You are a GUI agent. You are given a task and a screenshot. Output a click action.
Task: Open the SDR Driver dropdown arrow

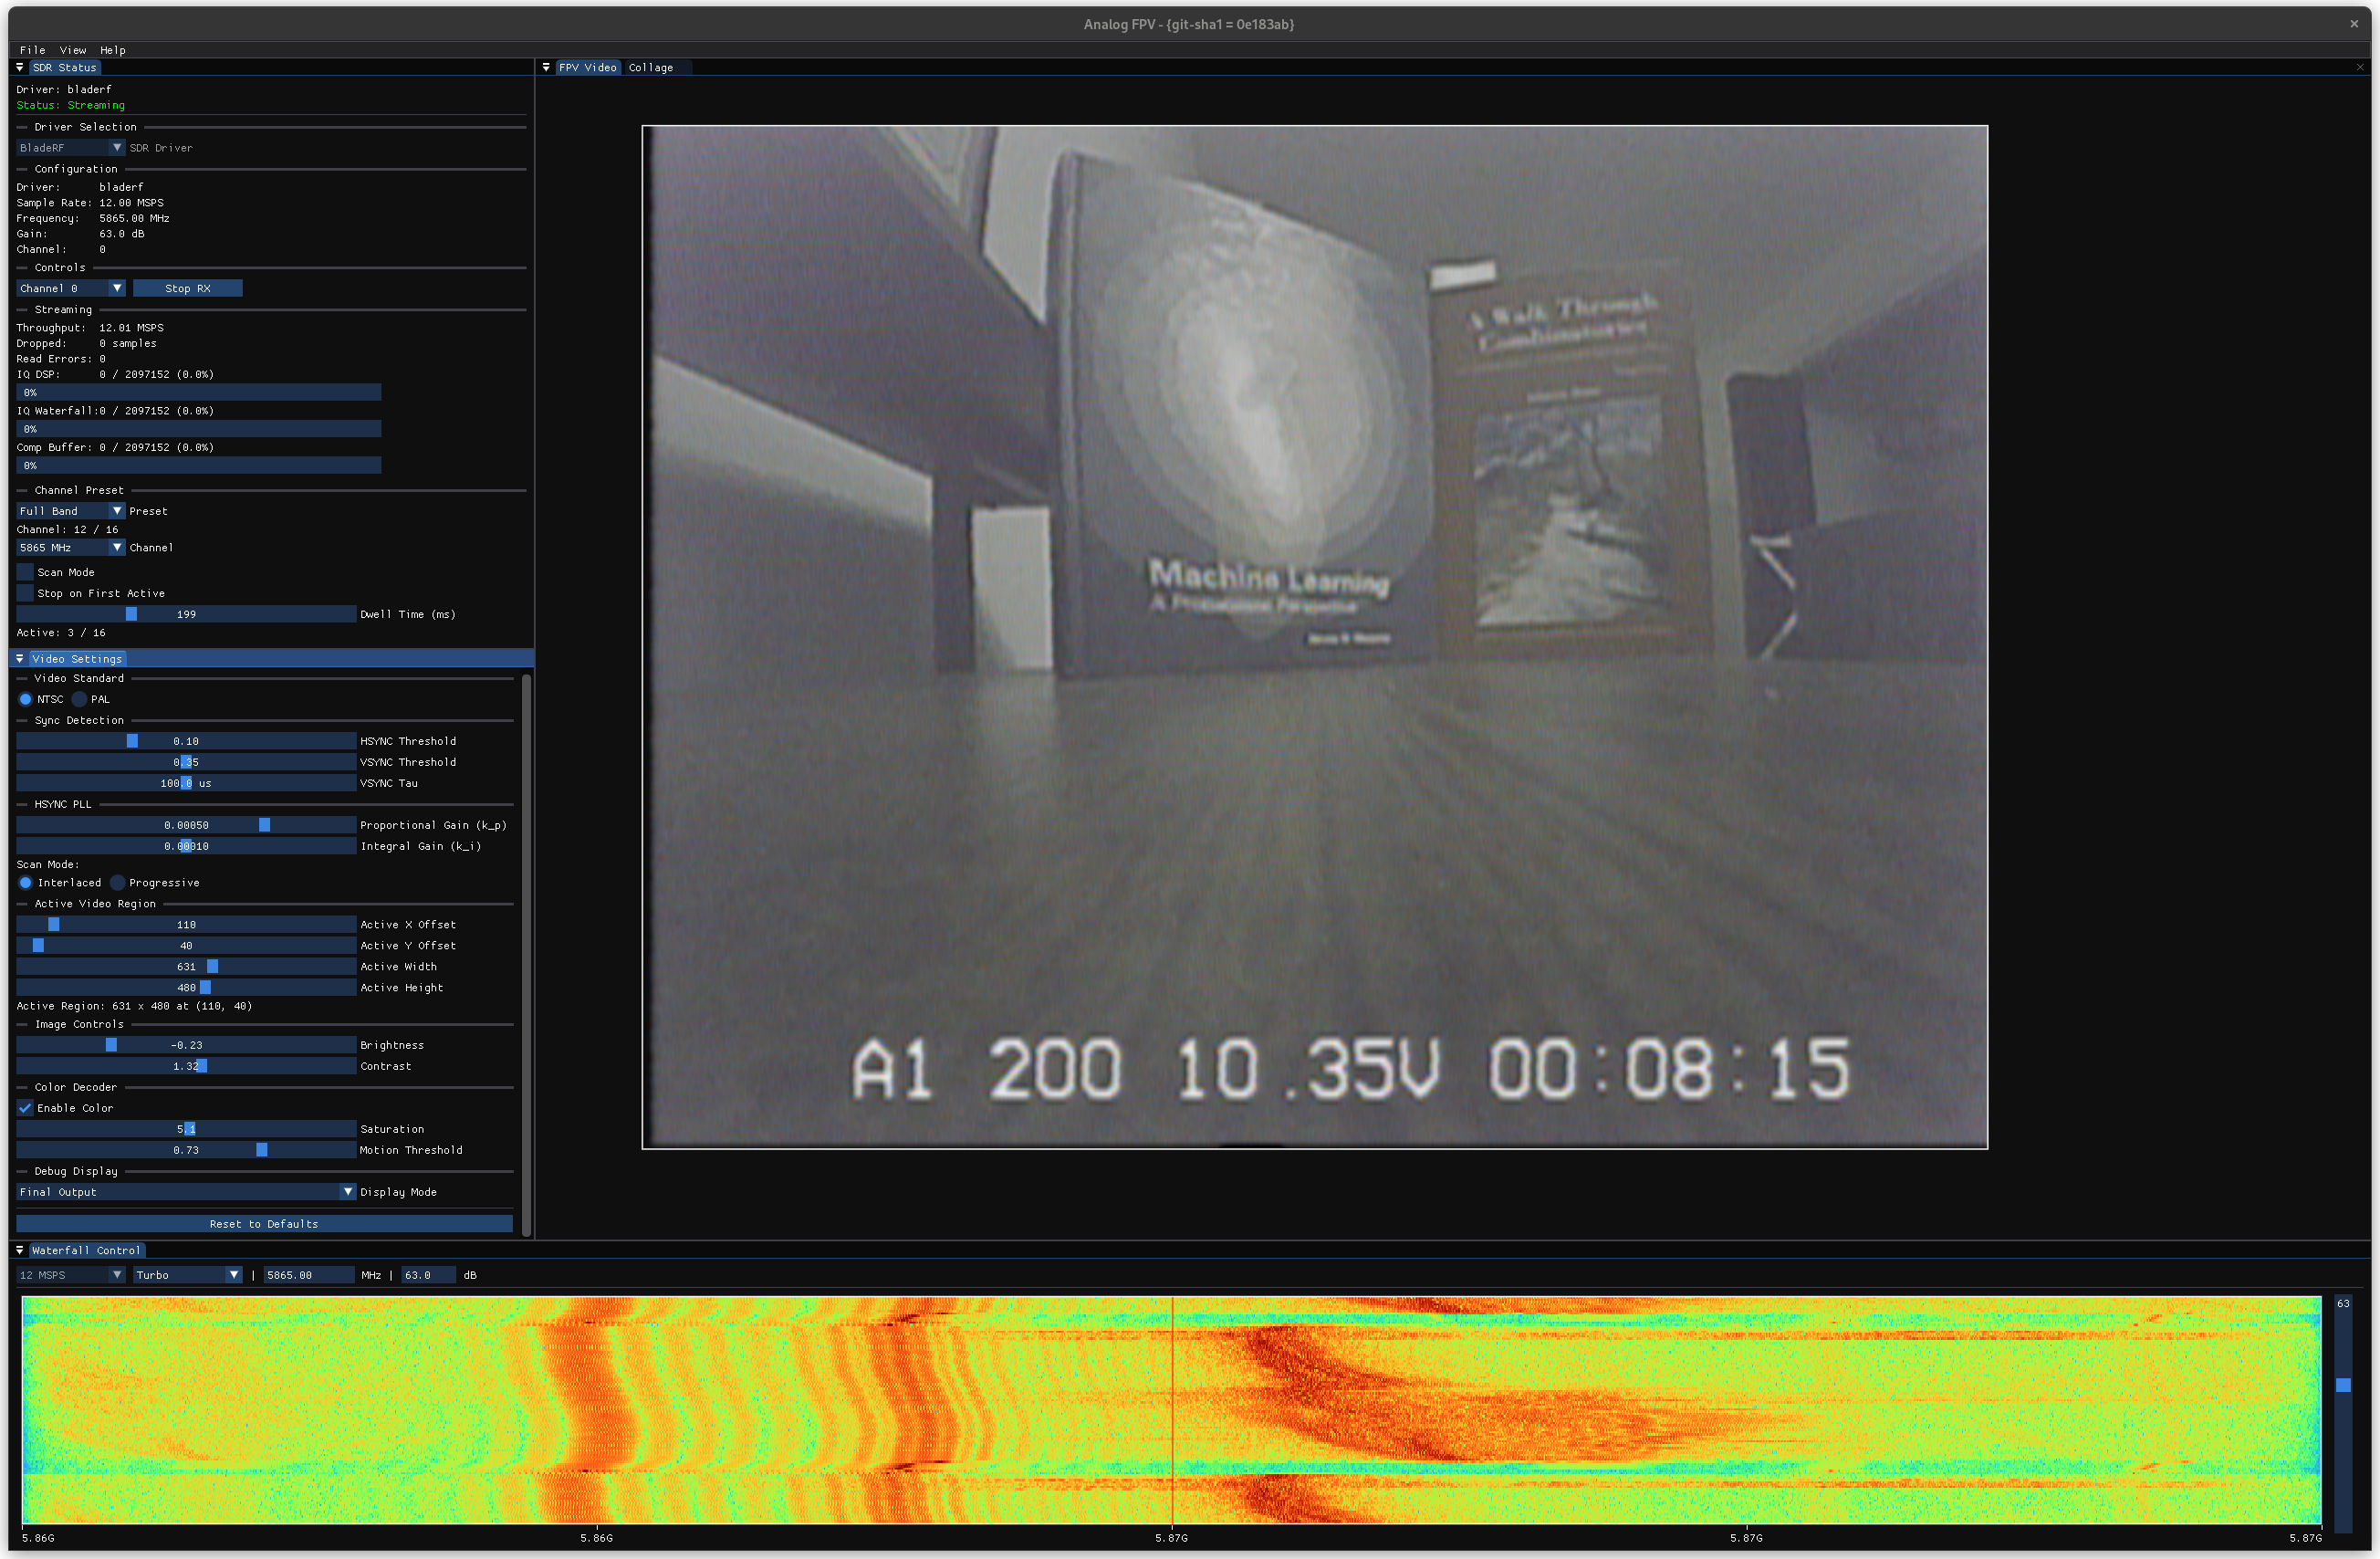[116, 148]
